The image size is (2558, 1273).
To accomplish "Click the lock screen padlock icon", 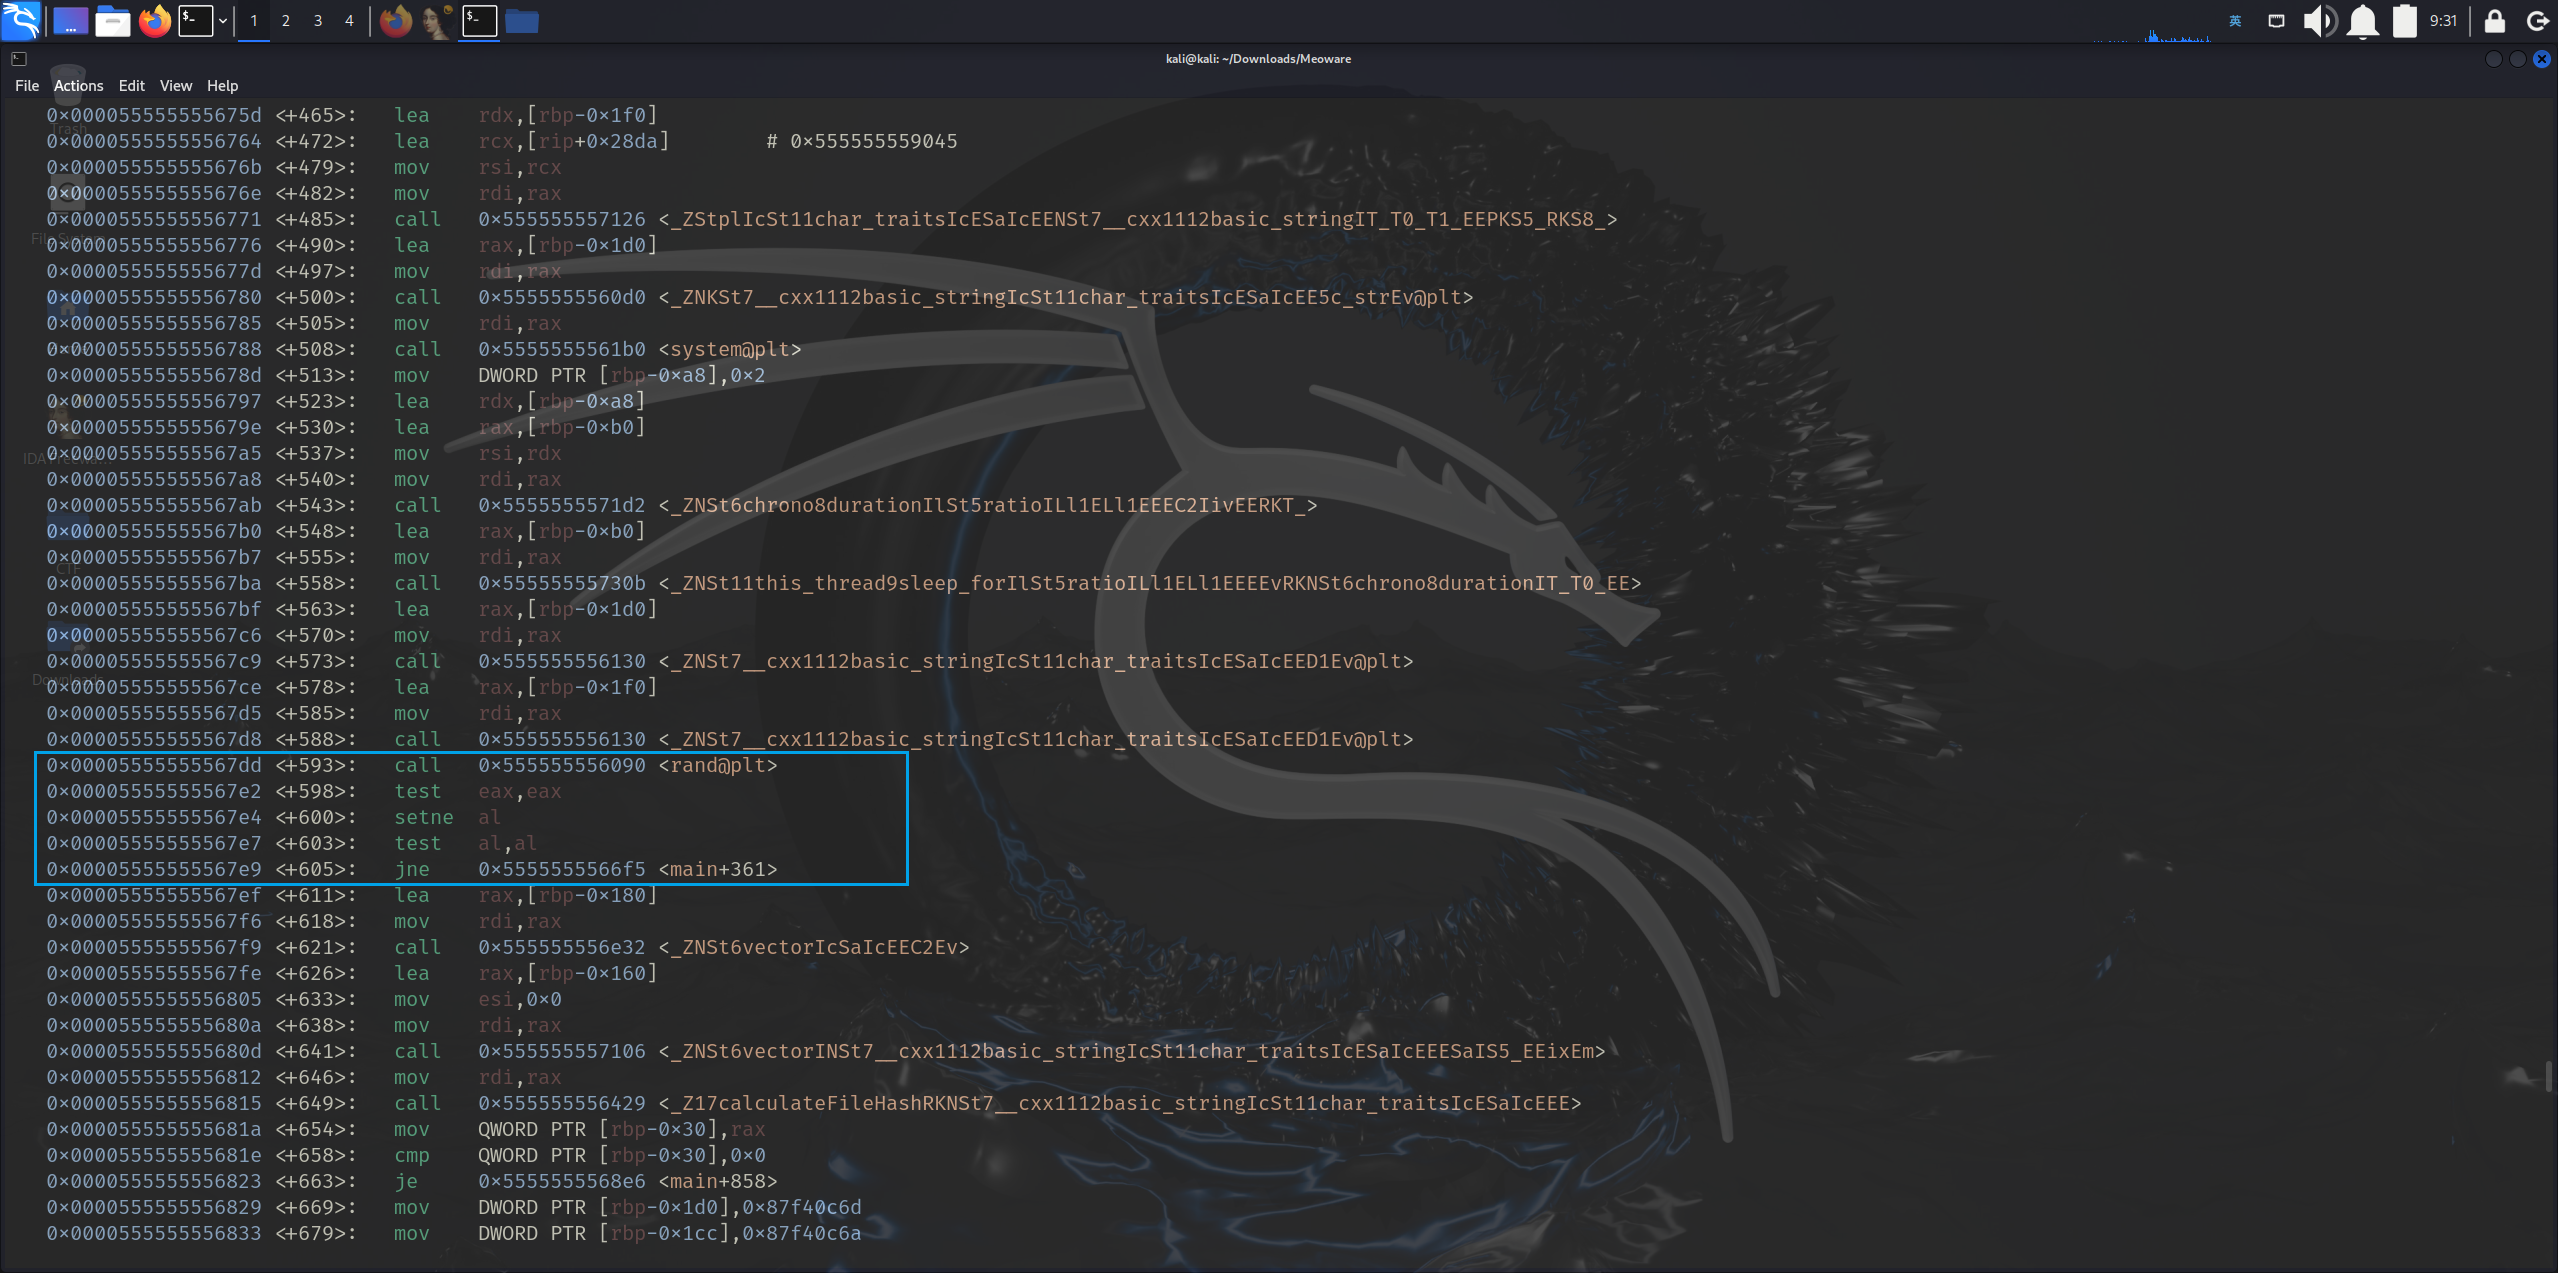I will pyautogui.click(x=2494, y=20).
